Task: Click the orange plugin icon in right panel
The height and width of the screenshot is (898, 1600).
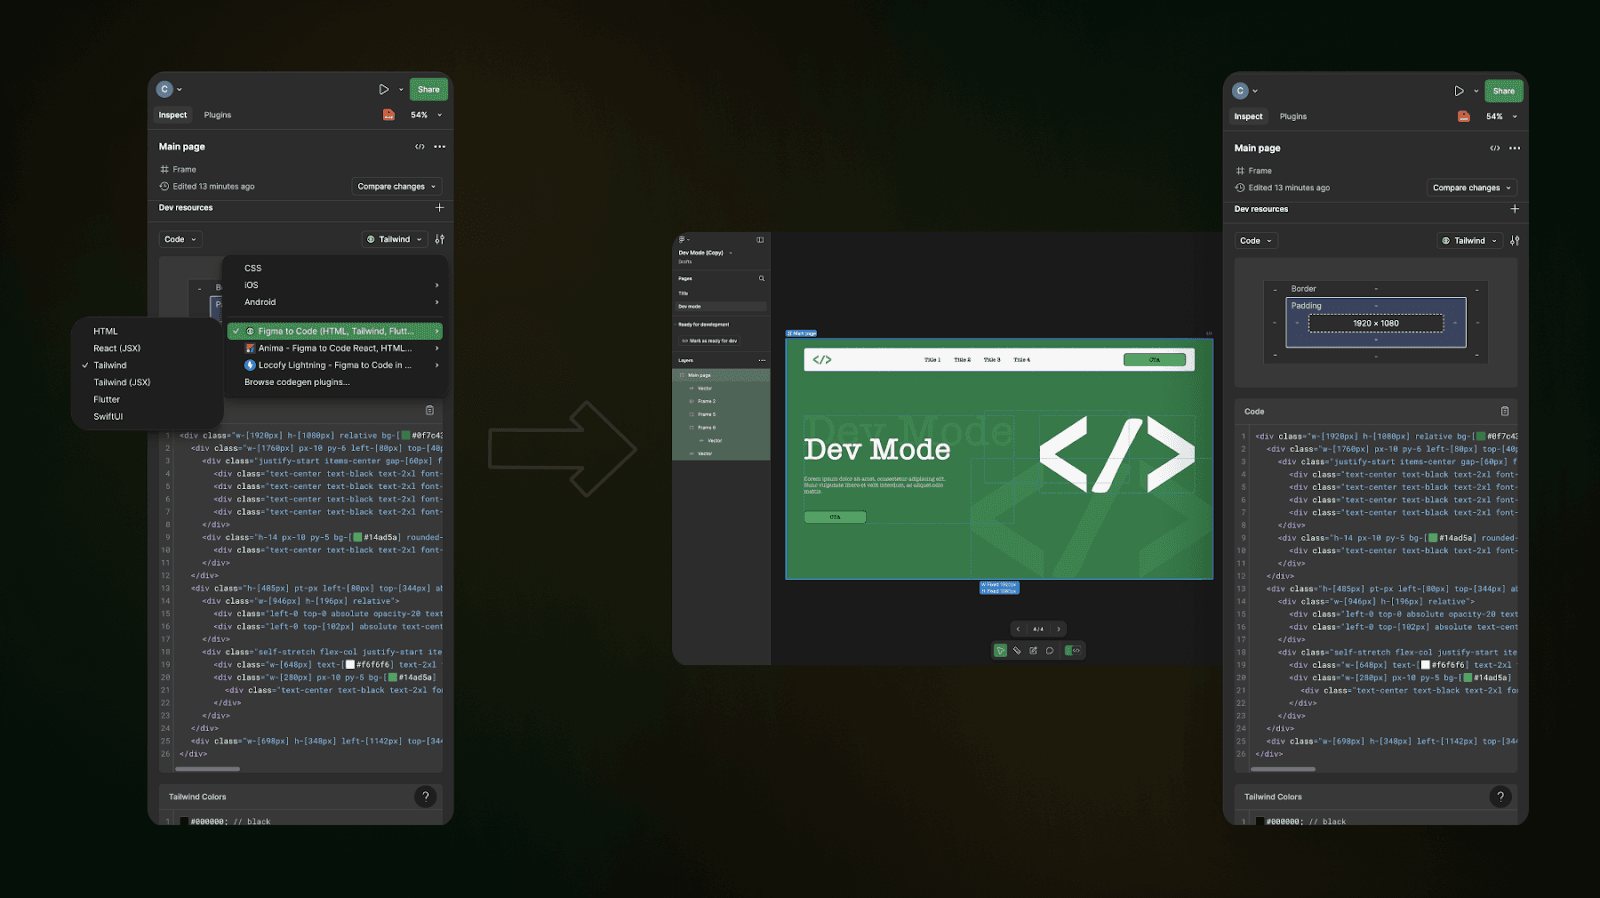Action: (1464, 116)
